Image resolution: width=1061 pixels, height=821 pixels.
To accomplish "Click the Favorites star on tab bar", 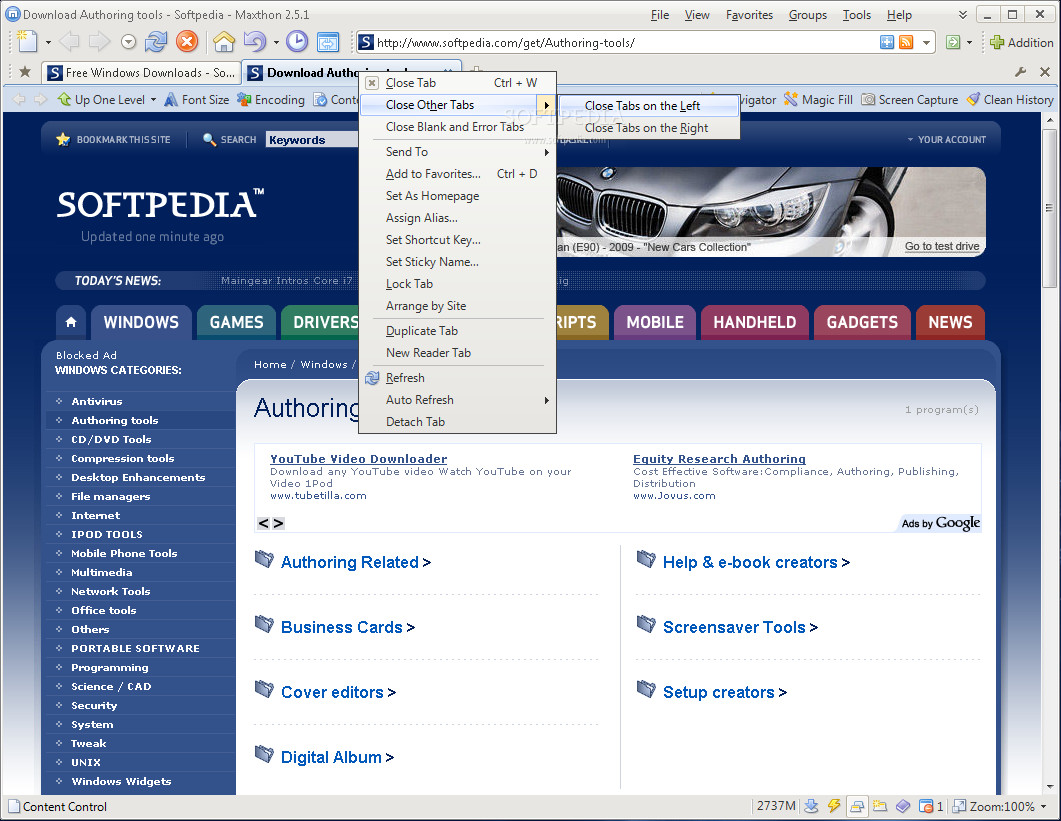I will pyautogui.click(x=25, y=72).
